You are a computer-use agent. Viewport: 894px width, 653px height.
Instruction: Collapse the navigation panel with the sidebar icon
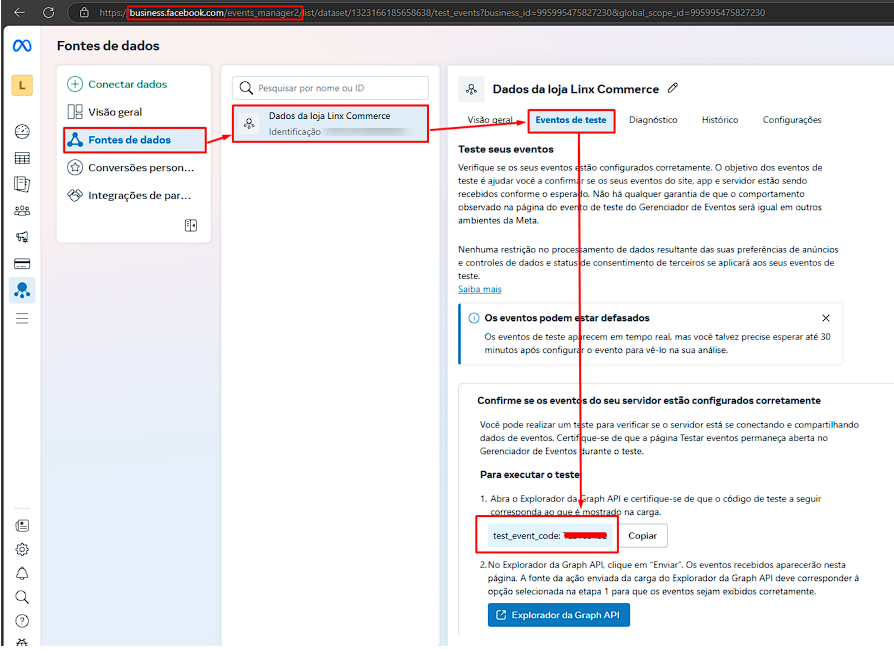[x=191, y=225]
